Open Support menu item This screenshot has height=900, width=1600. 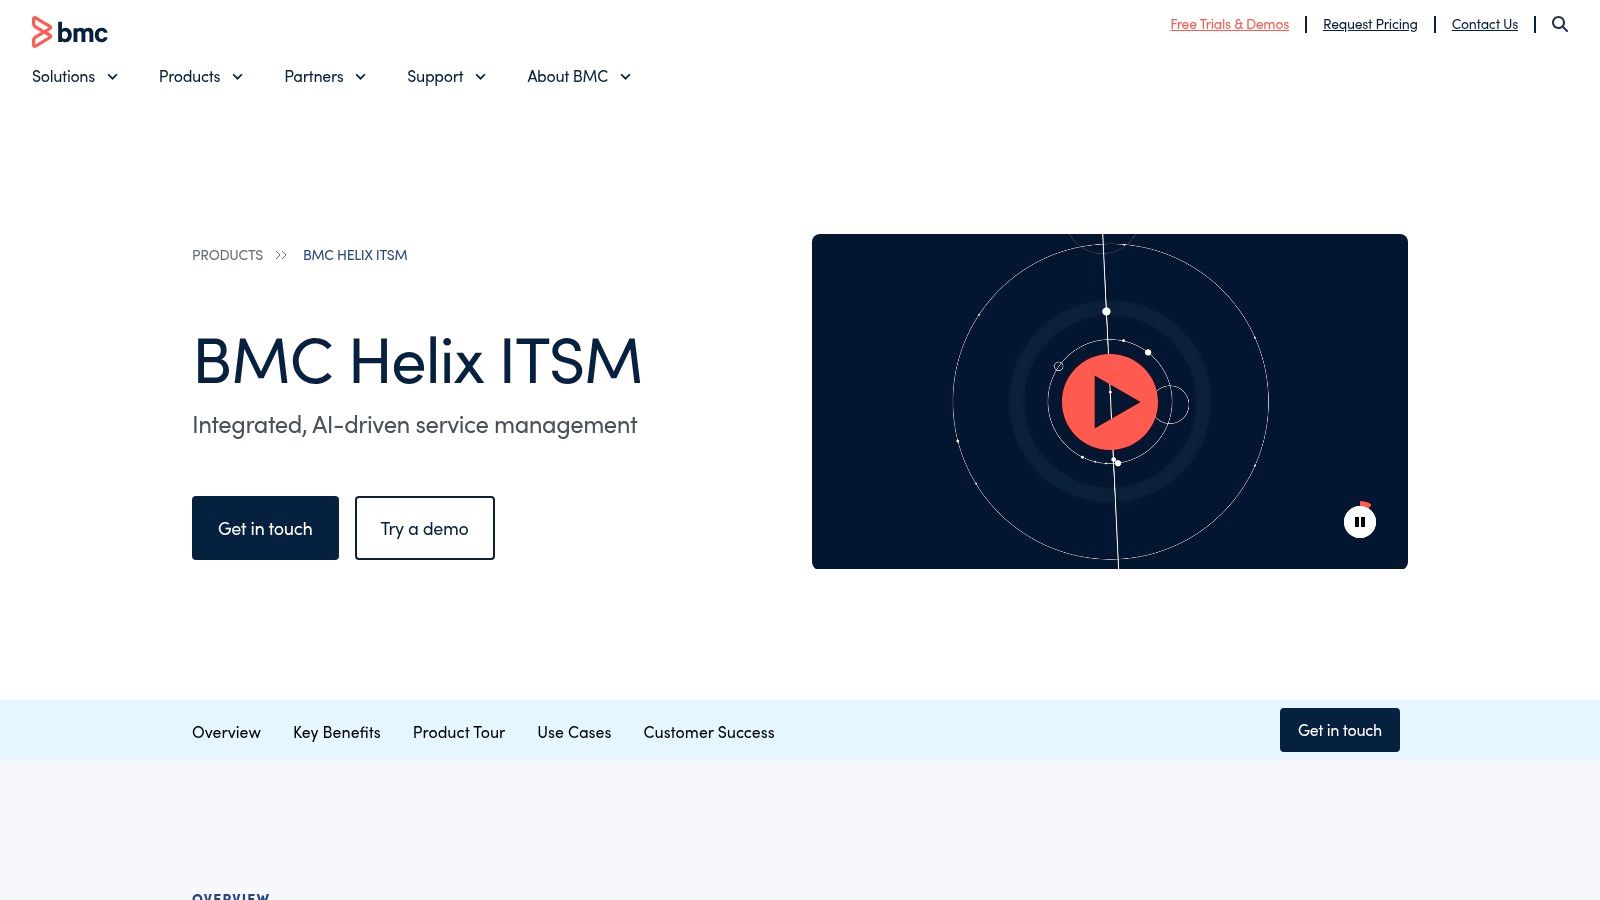click(435, 77)
